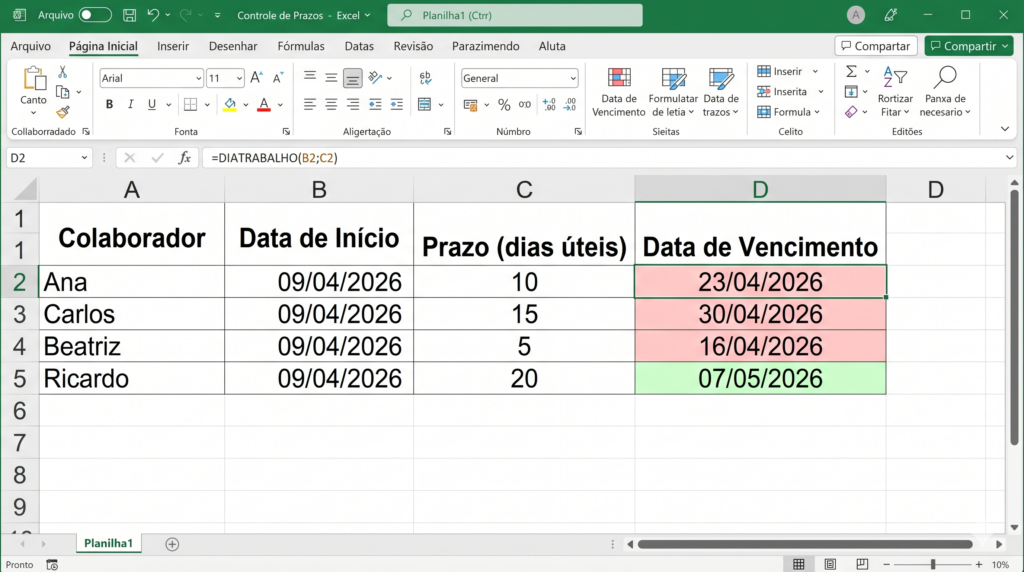This screenshot has height=572, width=1024.
Task: Toggle bottom align
Action: point(352,78)
